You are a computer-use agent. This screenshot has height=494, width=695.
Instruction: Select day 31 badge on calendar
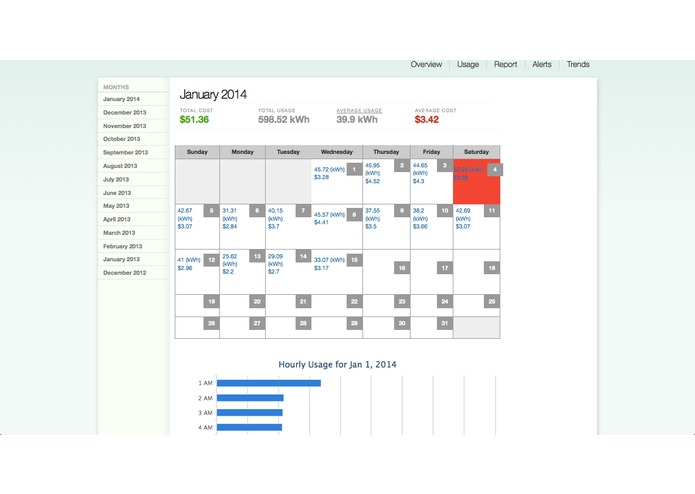pos(445,323)
